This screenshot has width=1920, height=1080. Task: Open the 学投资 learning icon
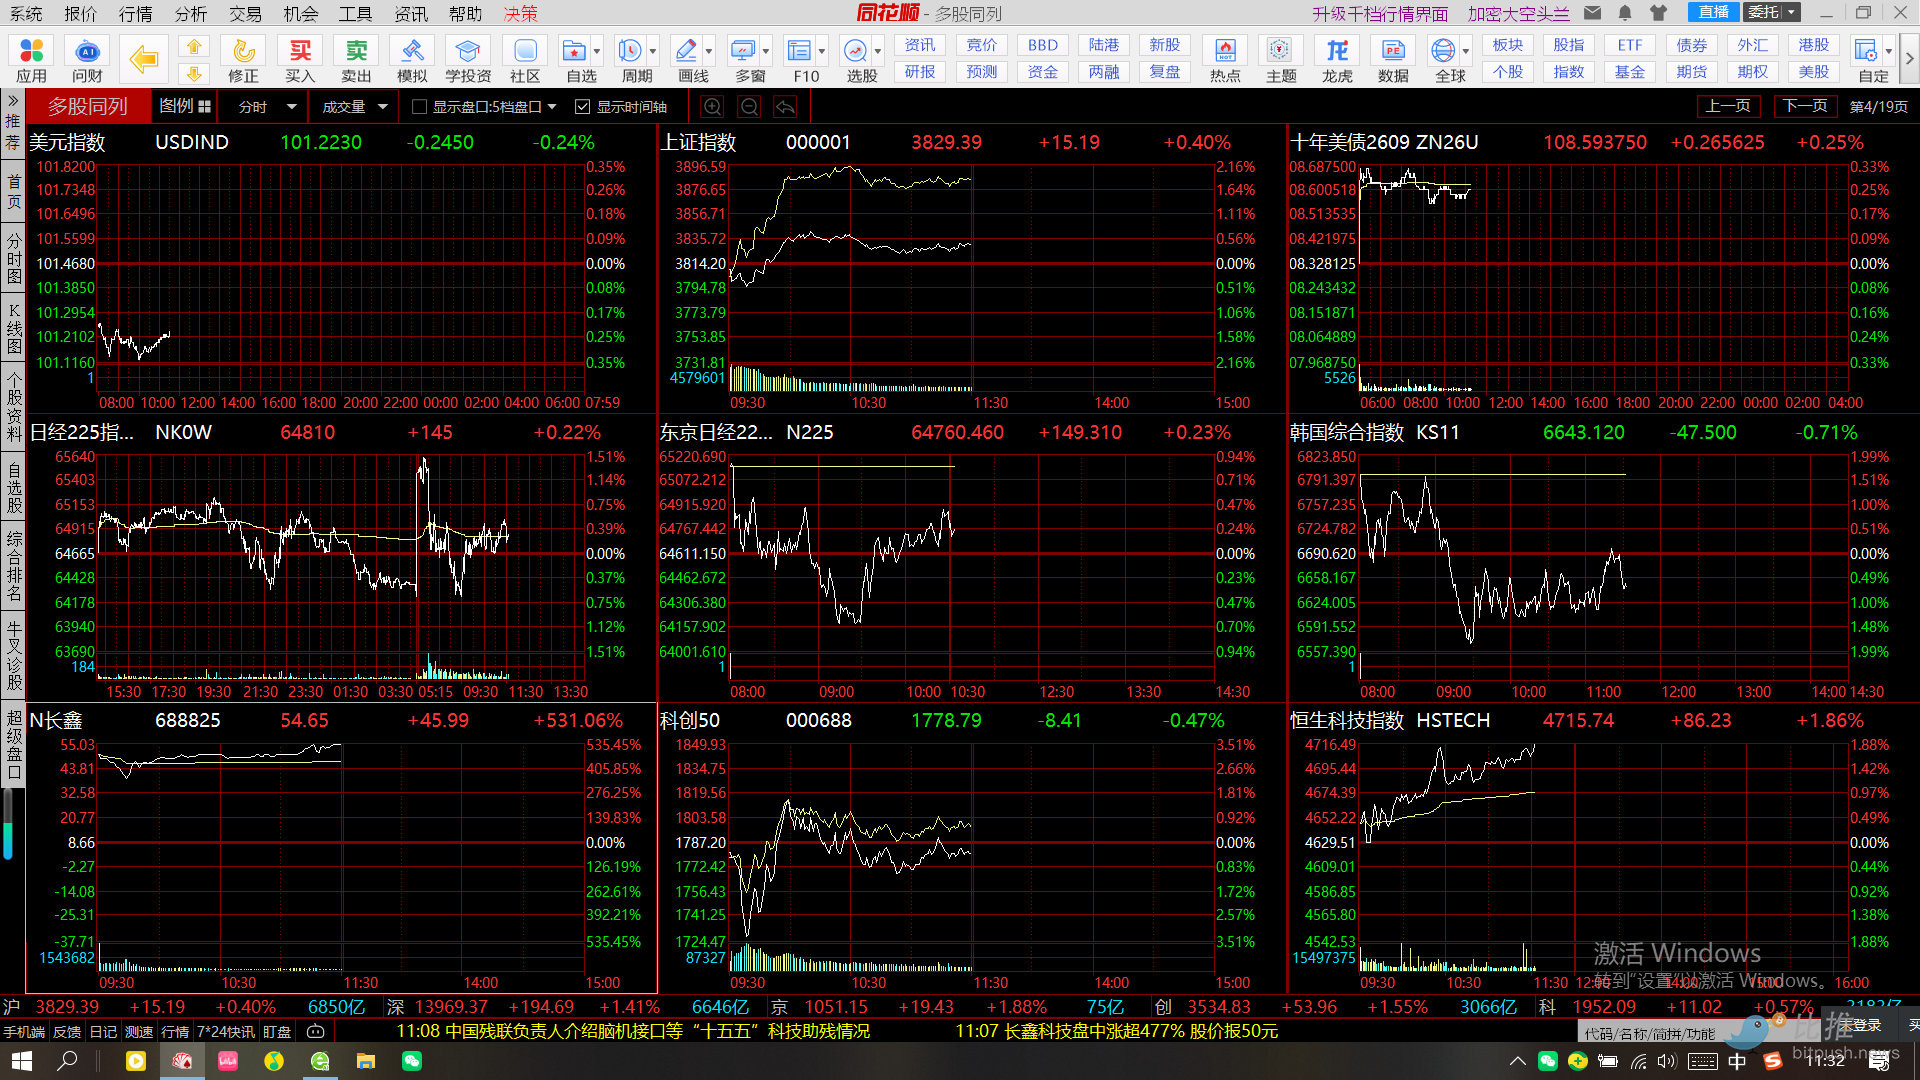(468, 59)
